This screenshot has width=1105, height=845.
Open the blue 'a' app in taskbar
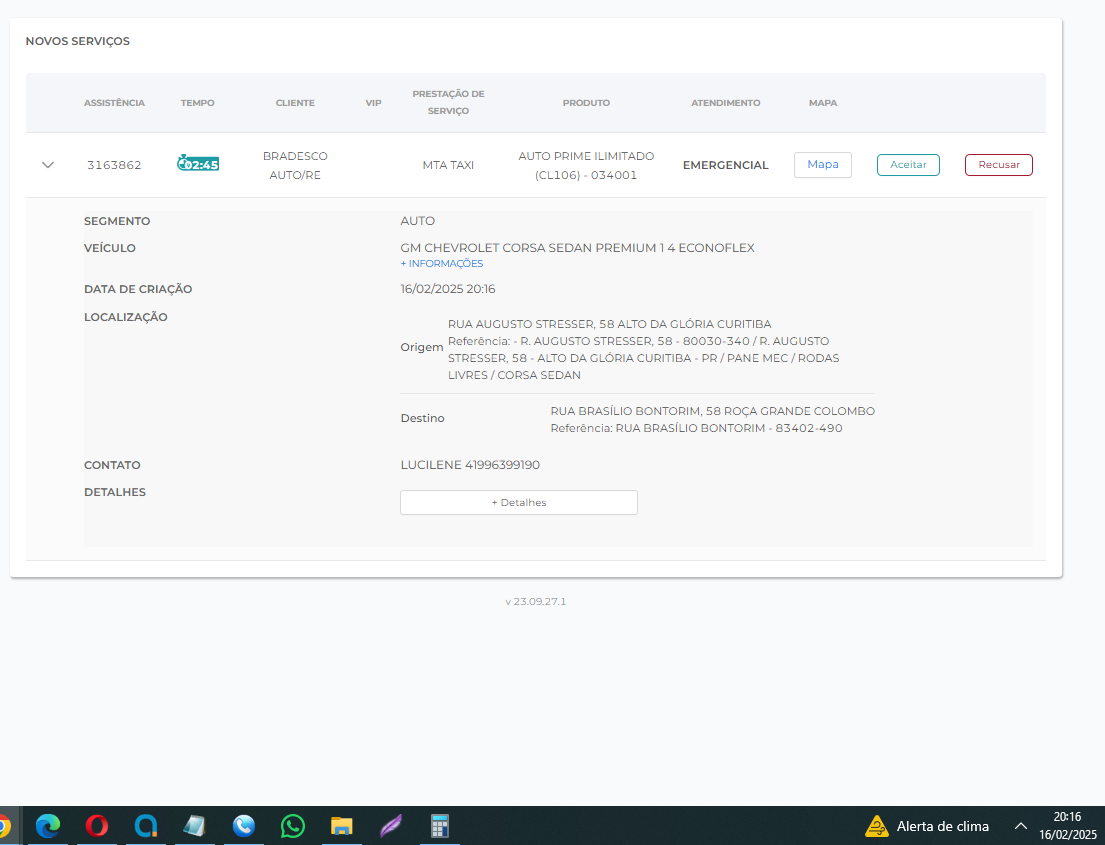click(146, 826)
